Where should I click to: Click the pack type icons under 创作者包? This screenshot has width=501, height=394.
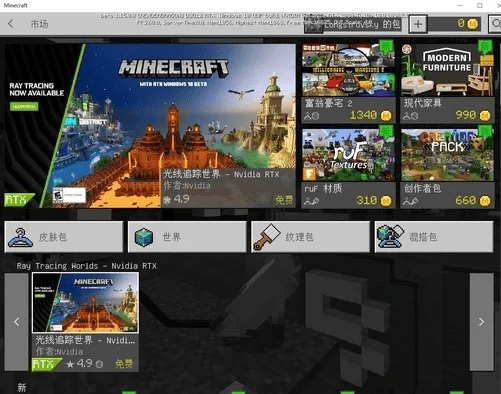click(411, 201)
